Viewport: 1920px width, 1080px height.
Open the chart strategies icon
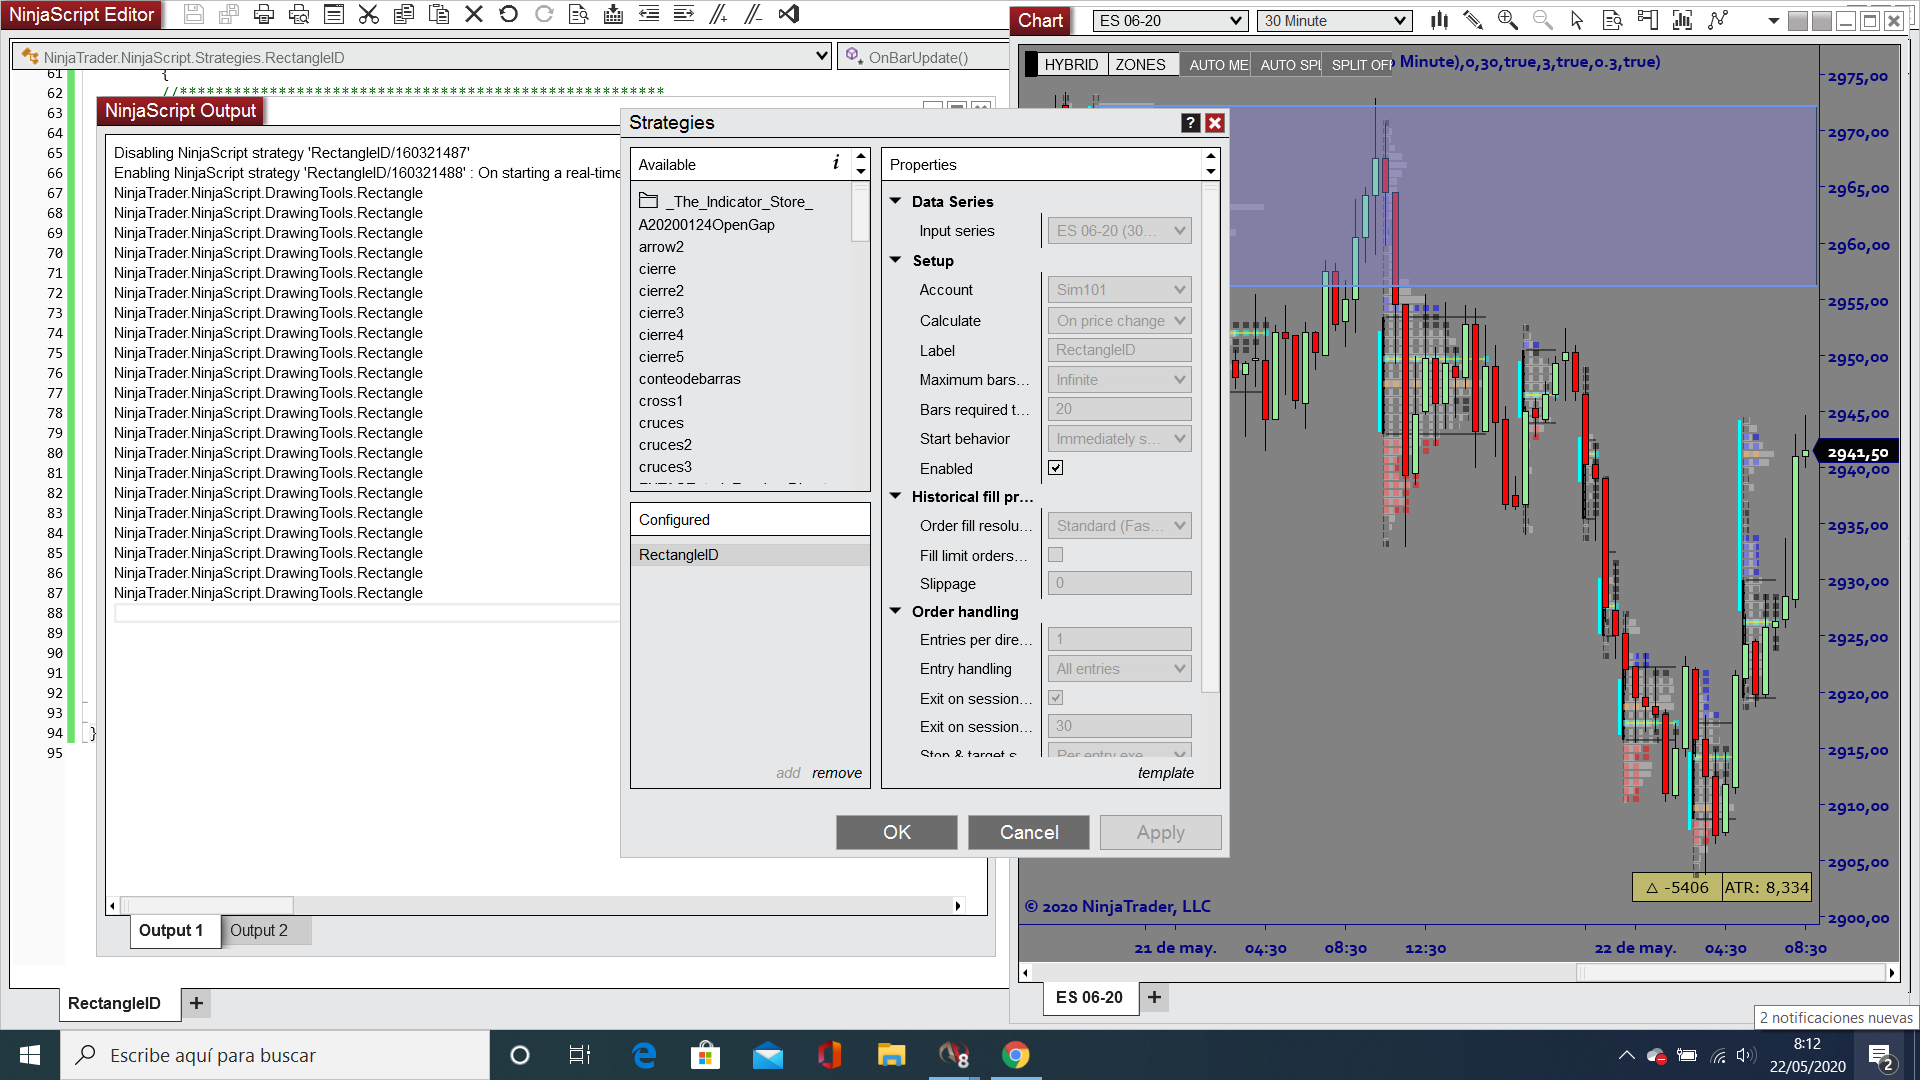(x=1718, y=20)
